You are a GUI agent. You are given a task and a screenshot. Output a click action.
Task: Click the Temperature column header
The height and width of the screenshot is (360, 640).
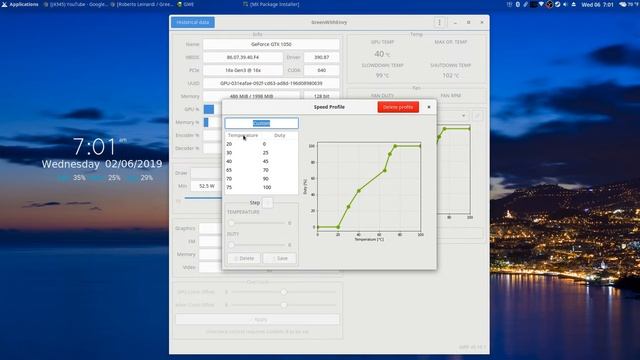point(243,135)
